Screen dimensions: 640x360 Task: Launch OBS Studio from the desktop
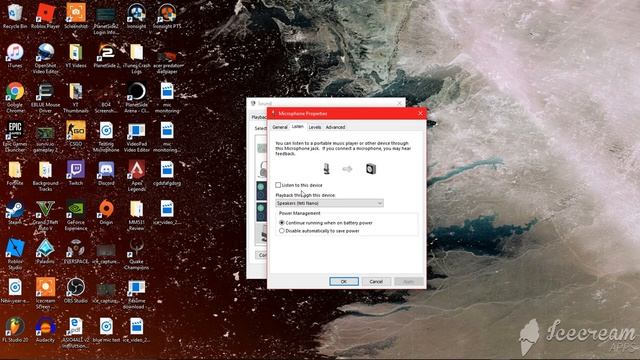(x=76, y=291)
